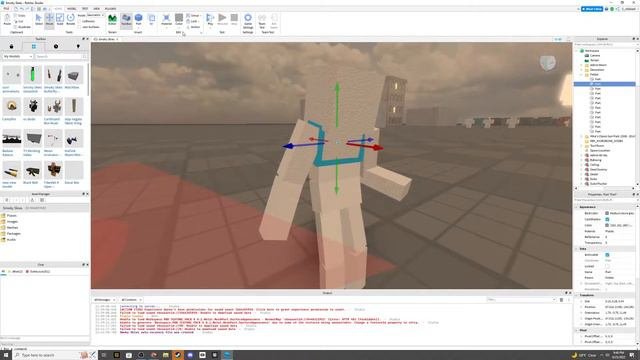Collapse the Appearance properties section
Viewport: 640px width, 360px height.
pos(577,207)
